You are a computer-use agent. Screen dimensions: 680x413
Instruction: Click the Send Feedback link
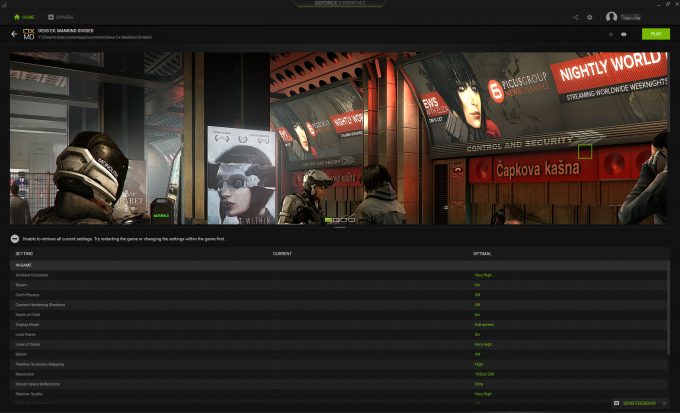tap(639, 403)
